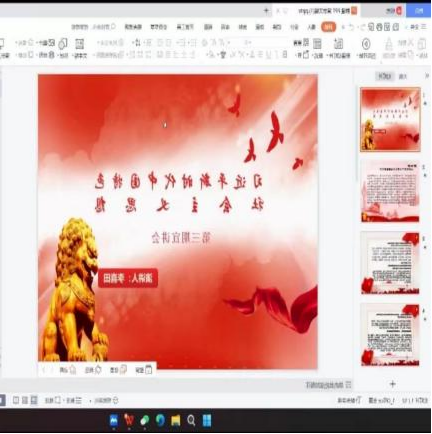432x434 pixels.
Task: Click the play slideshow from current icon
Action: pos(366,44)
